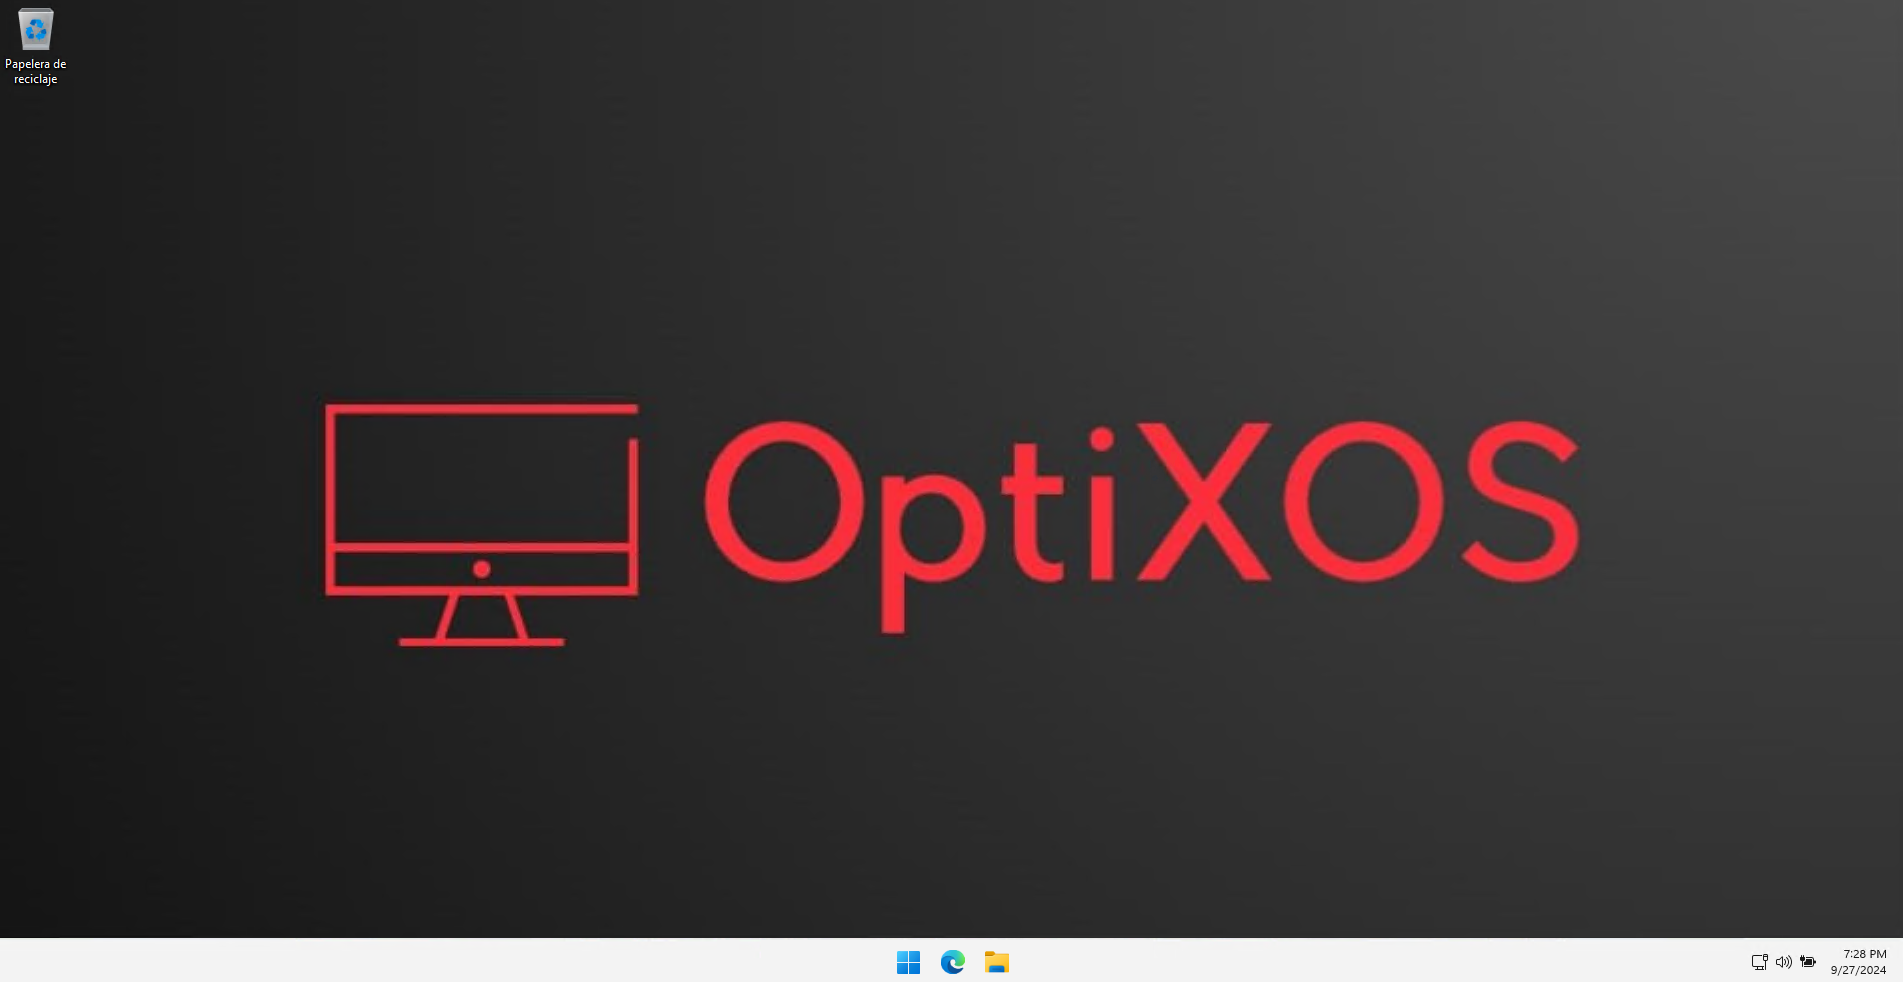Click the letter X in OptiXOS

coord(1204,502)
